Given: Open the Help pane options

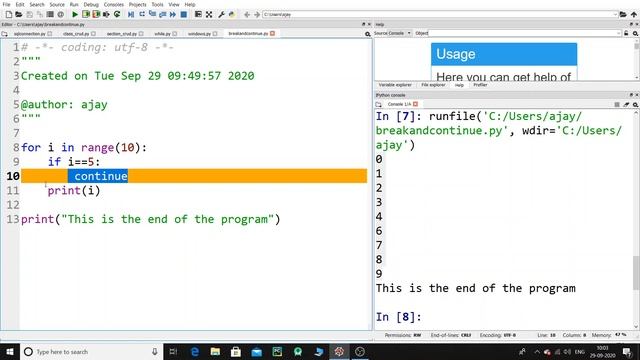Looking at the screenshot, I should click(636, 33).
